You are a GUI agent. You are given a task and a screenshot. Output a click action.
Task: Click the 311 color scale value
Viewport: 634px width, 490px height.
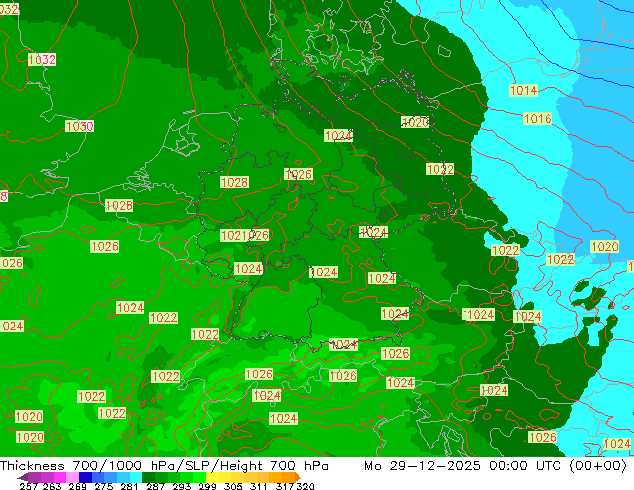[x=258, y=486]
